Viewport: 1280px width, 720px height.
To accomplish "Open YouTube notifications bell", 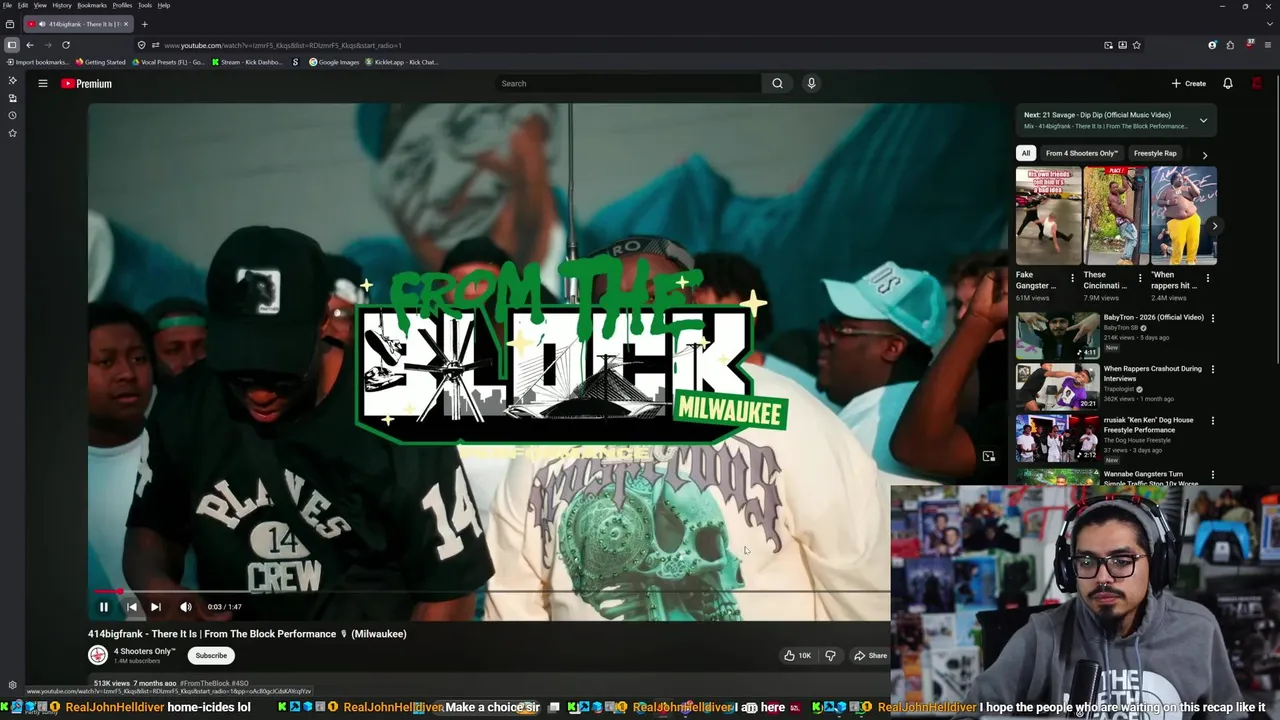I will (1228, 84).
